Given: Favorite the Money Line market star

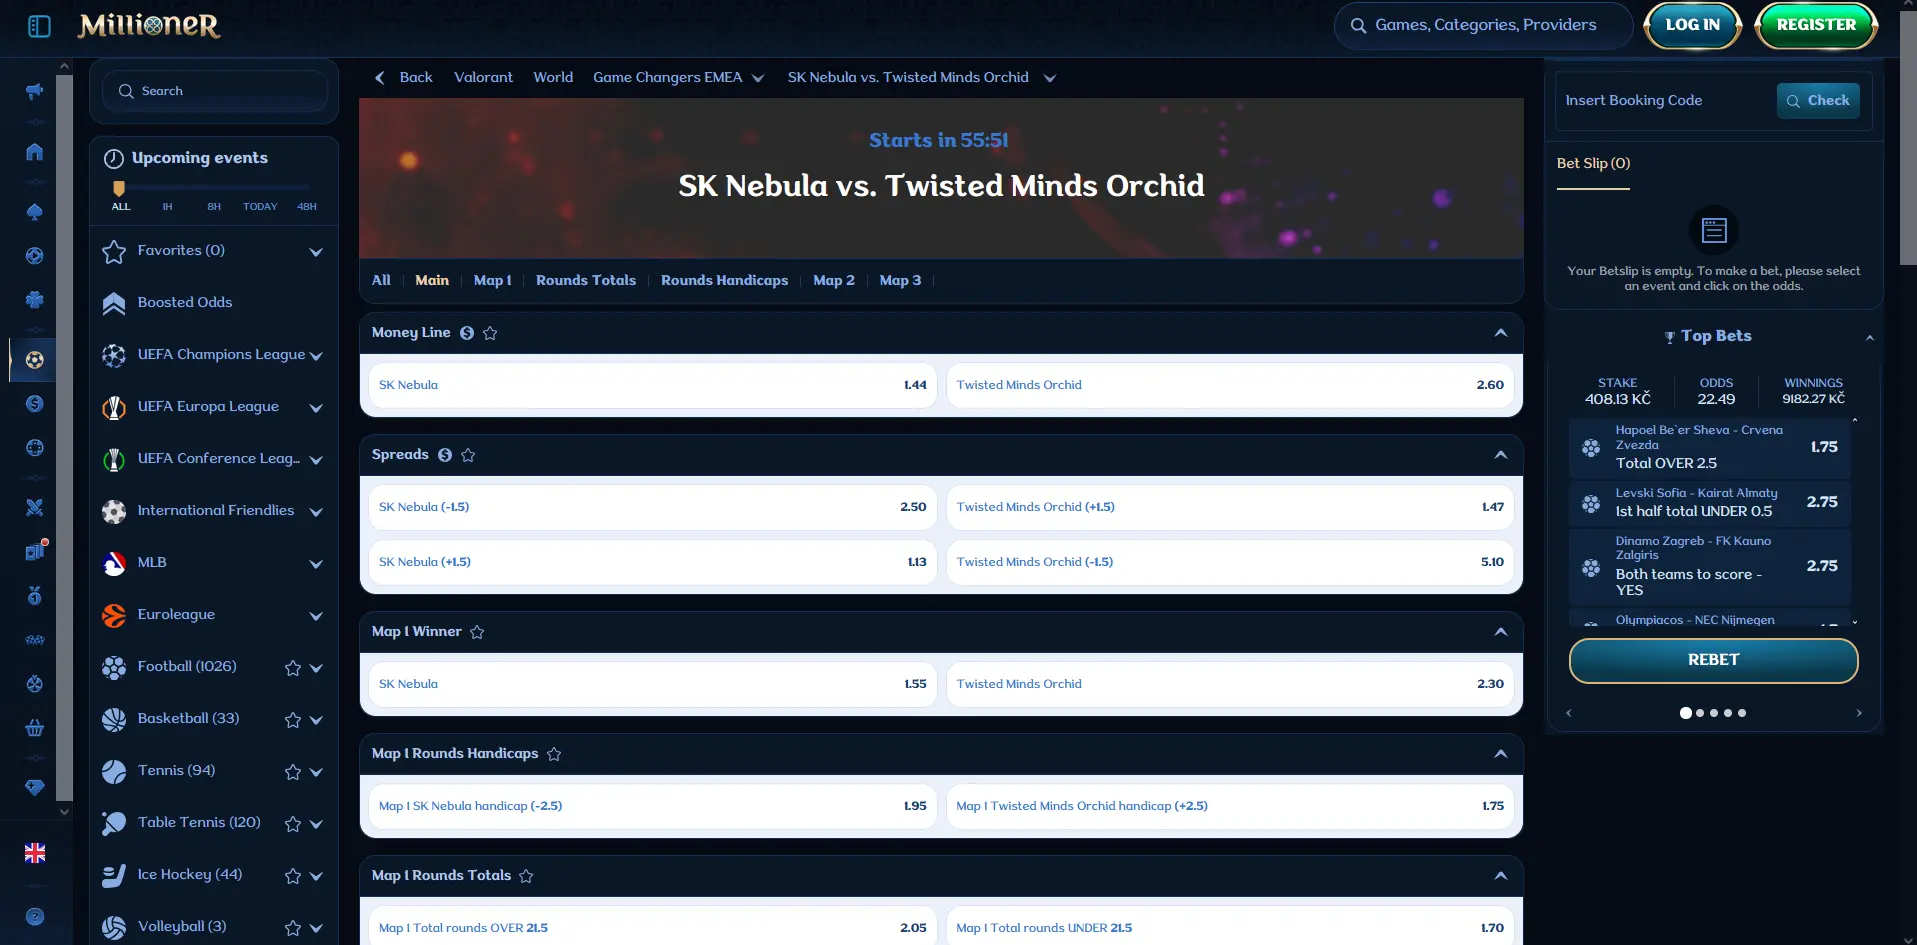Looking at the screenshot, I should click(x=490, y=333).
